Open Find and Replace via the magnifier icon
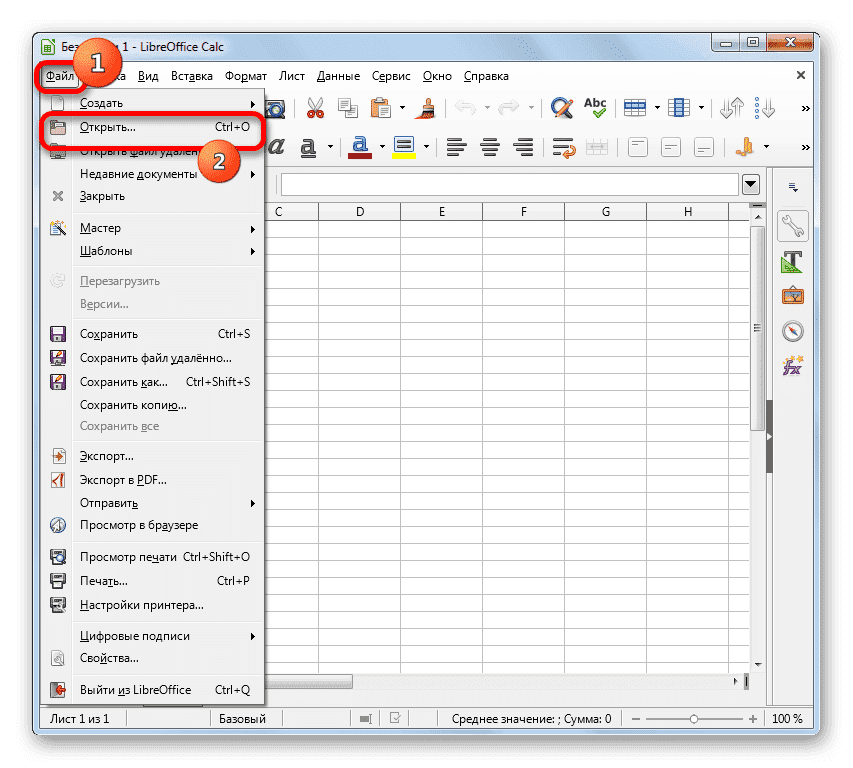853x768 pixels. pos(561,107)
